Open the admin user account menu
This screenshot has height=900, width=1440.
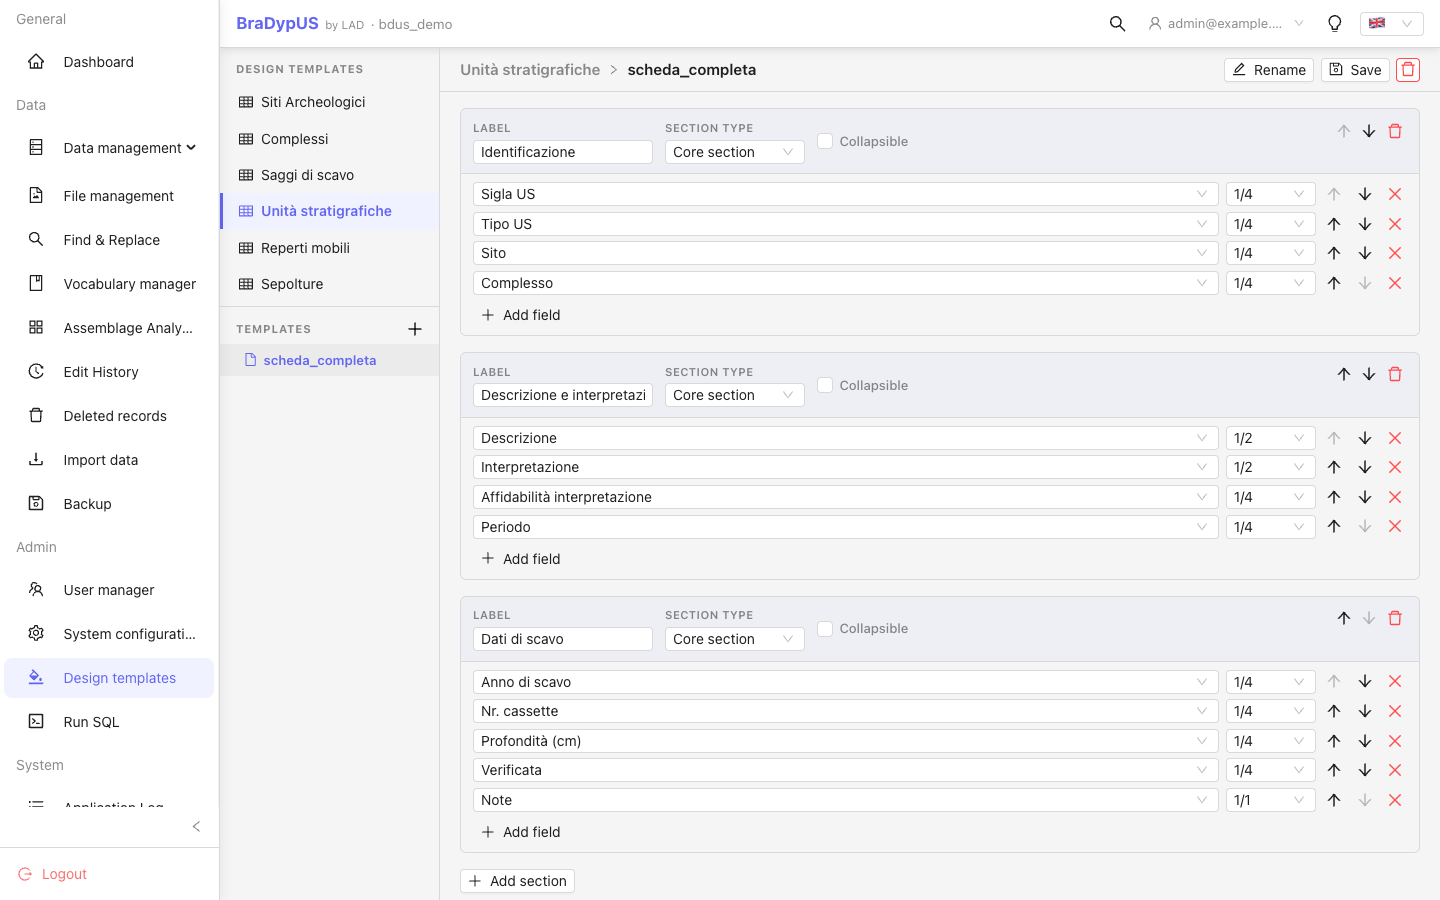(x=1226, y=23)
